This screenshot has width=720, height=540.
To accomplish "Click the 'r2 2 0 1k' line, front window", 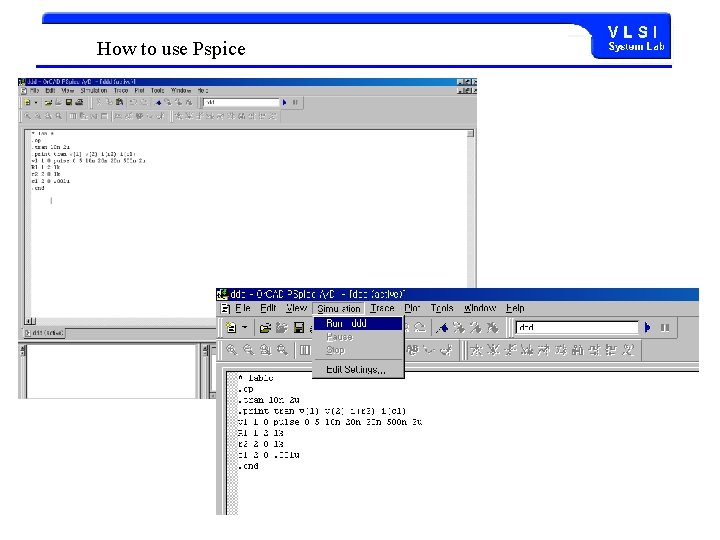I will pos(260,444).
